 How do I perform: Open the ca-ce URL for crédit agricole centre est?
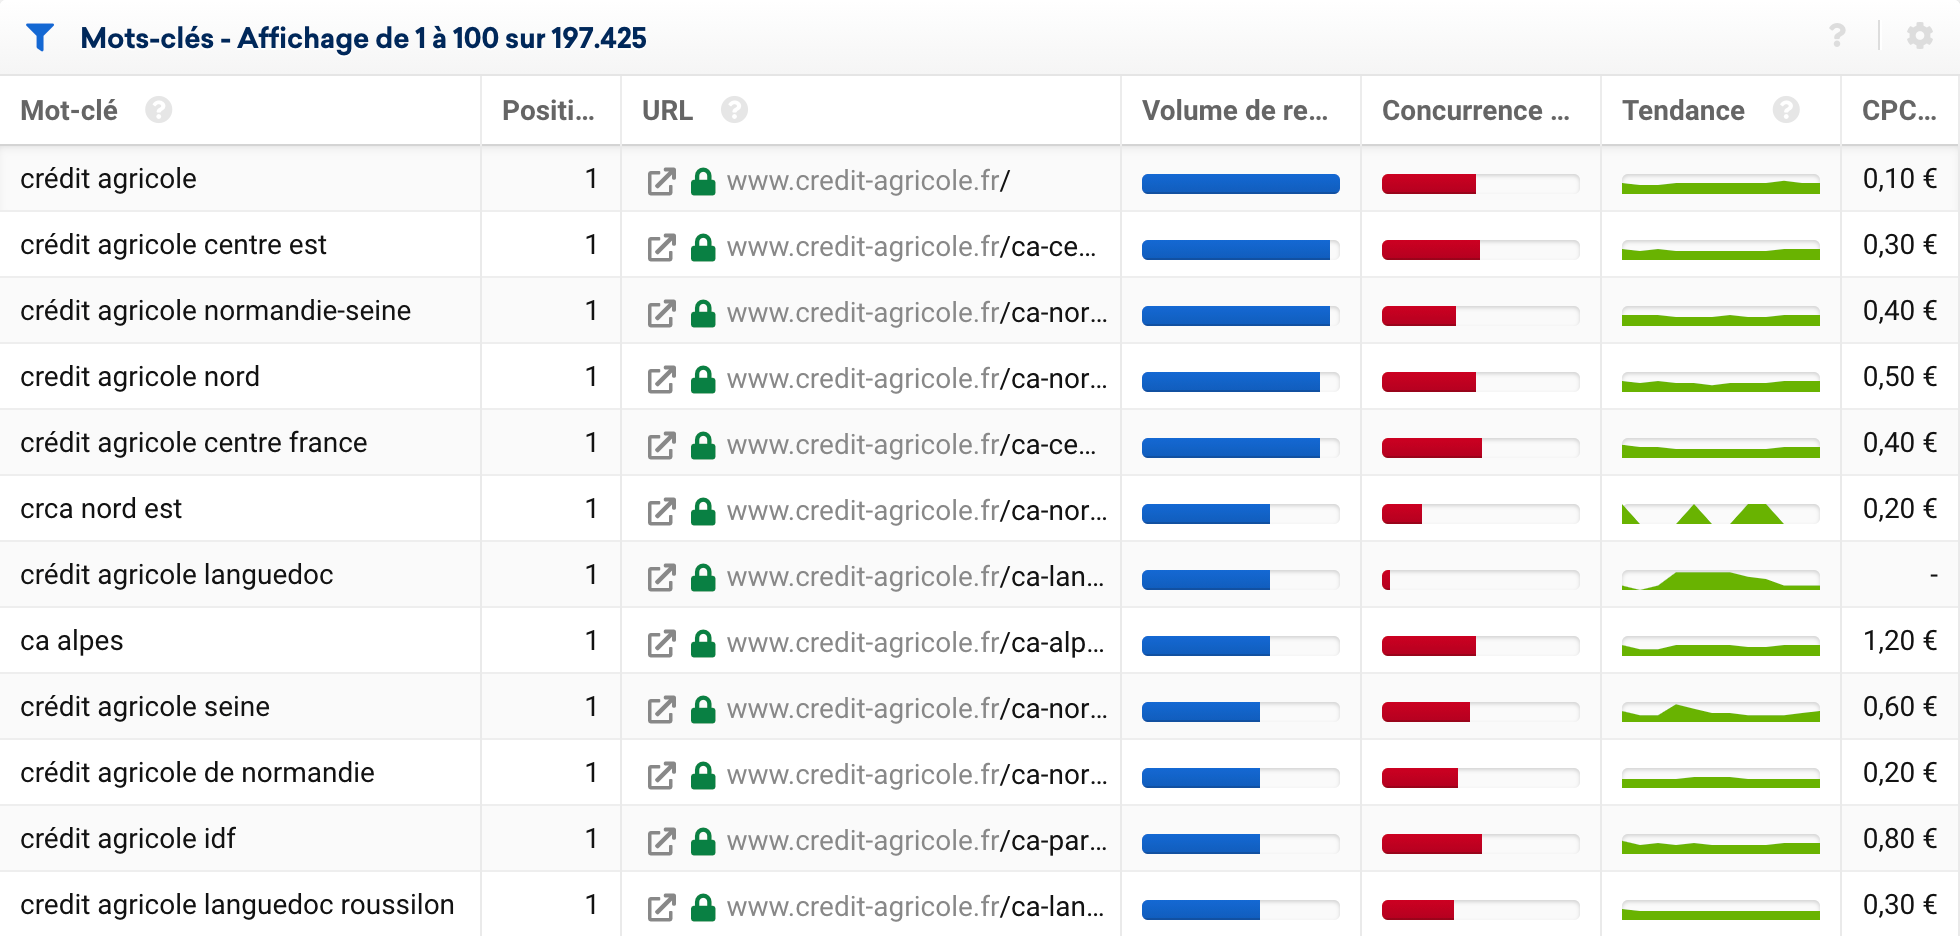pyautogui.click(x=911, y=247)
